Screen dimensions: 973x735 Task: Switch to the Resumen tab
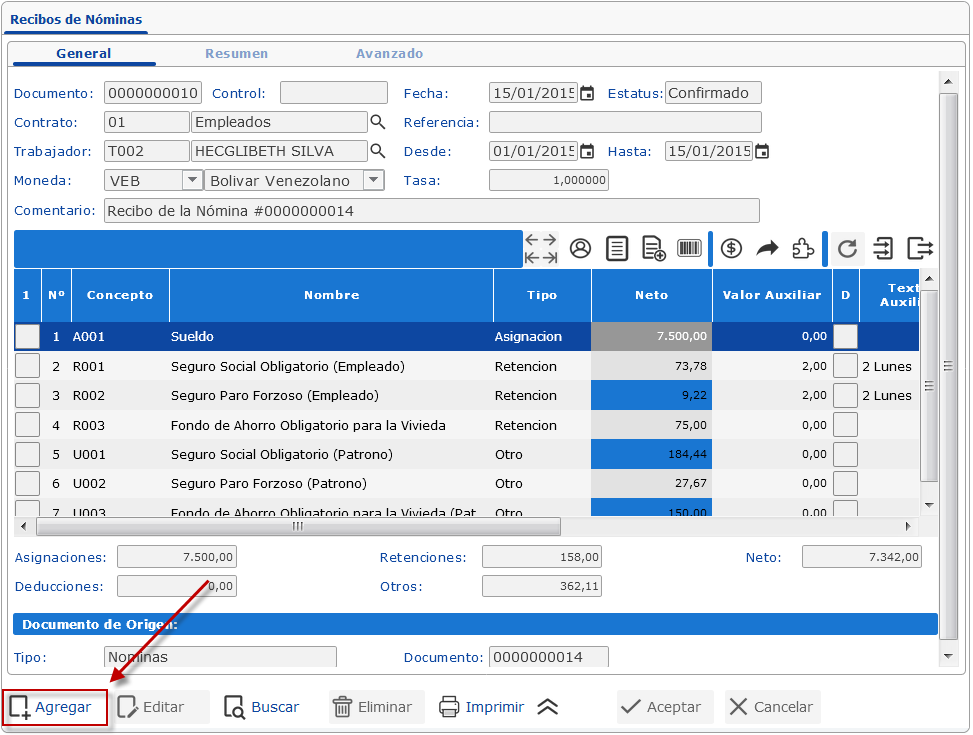(236, 54)
